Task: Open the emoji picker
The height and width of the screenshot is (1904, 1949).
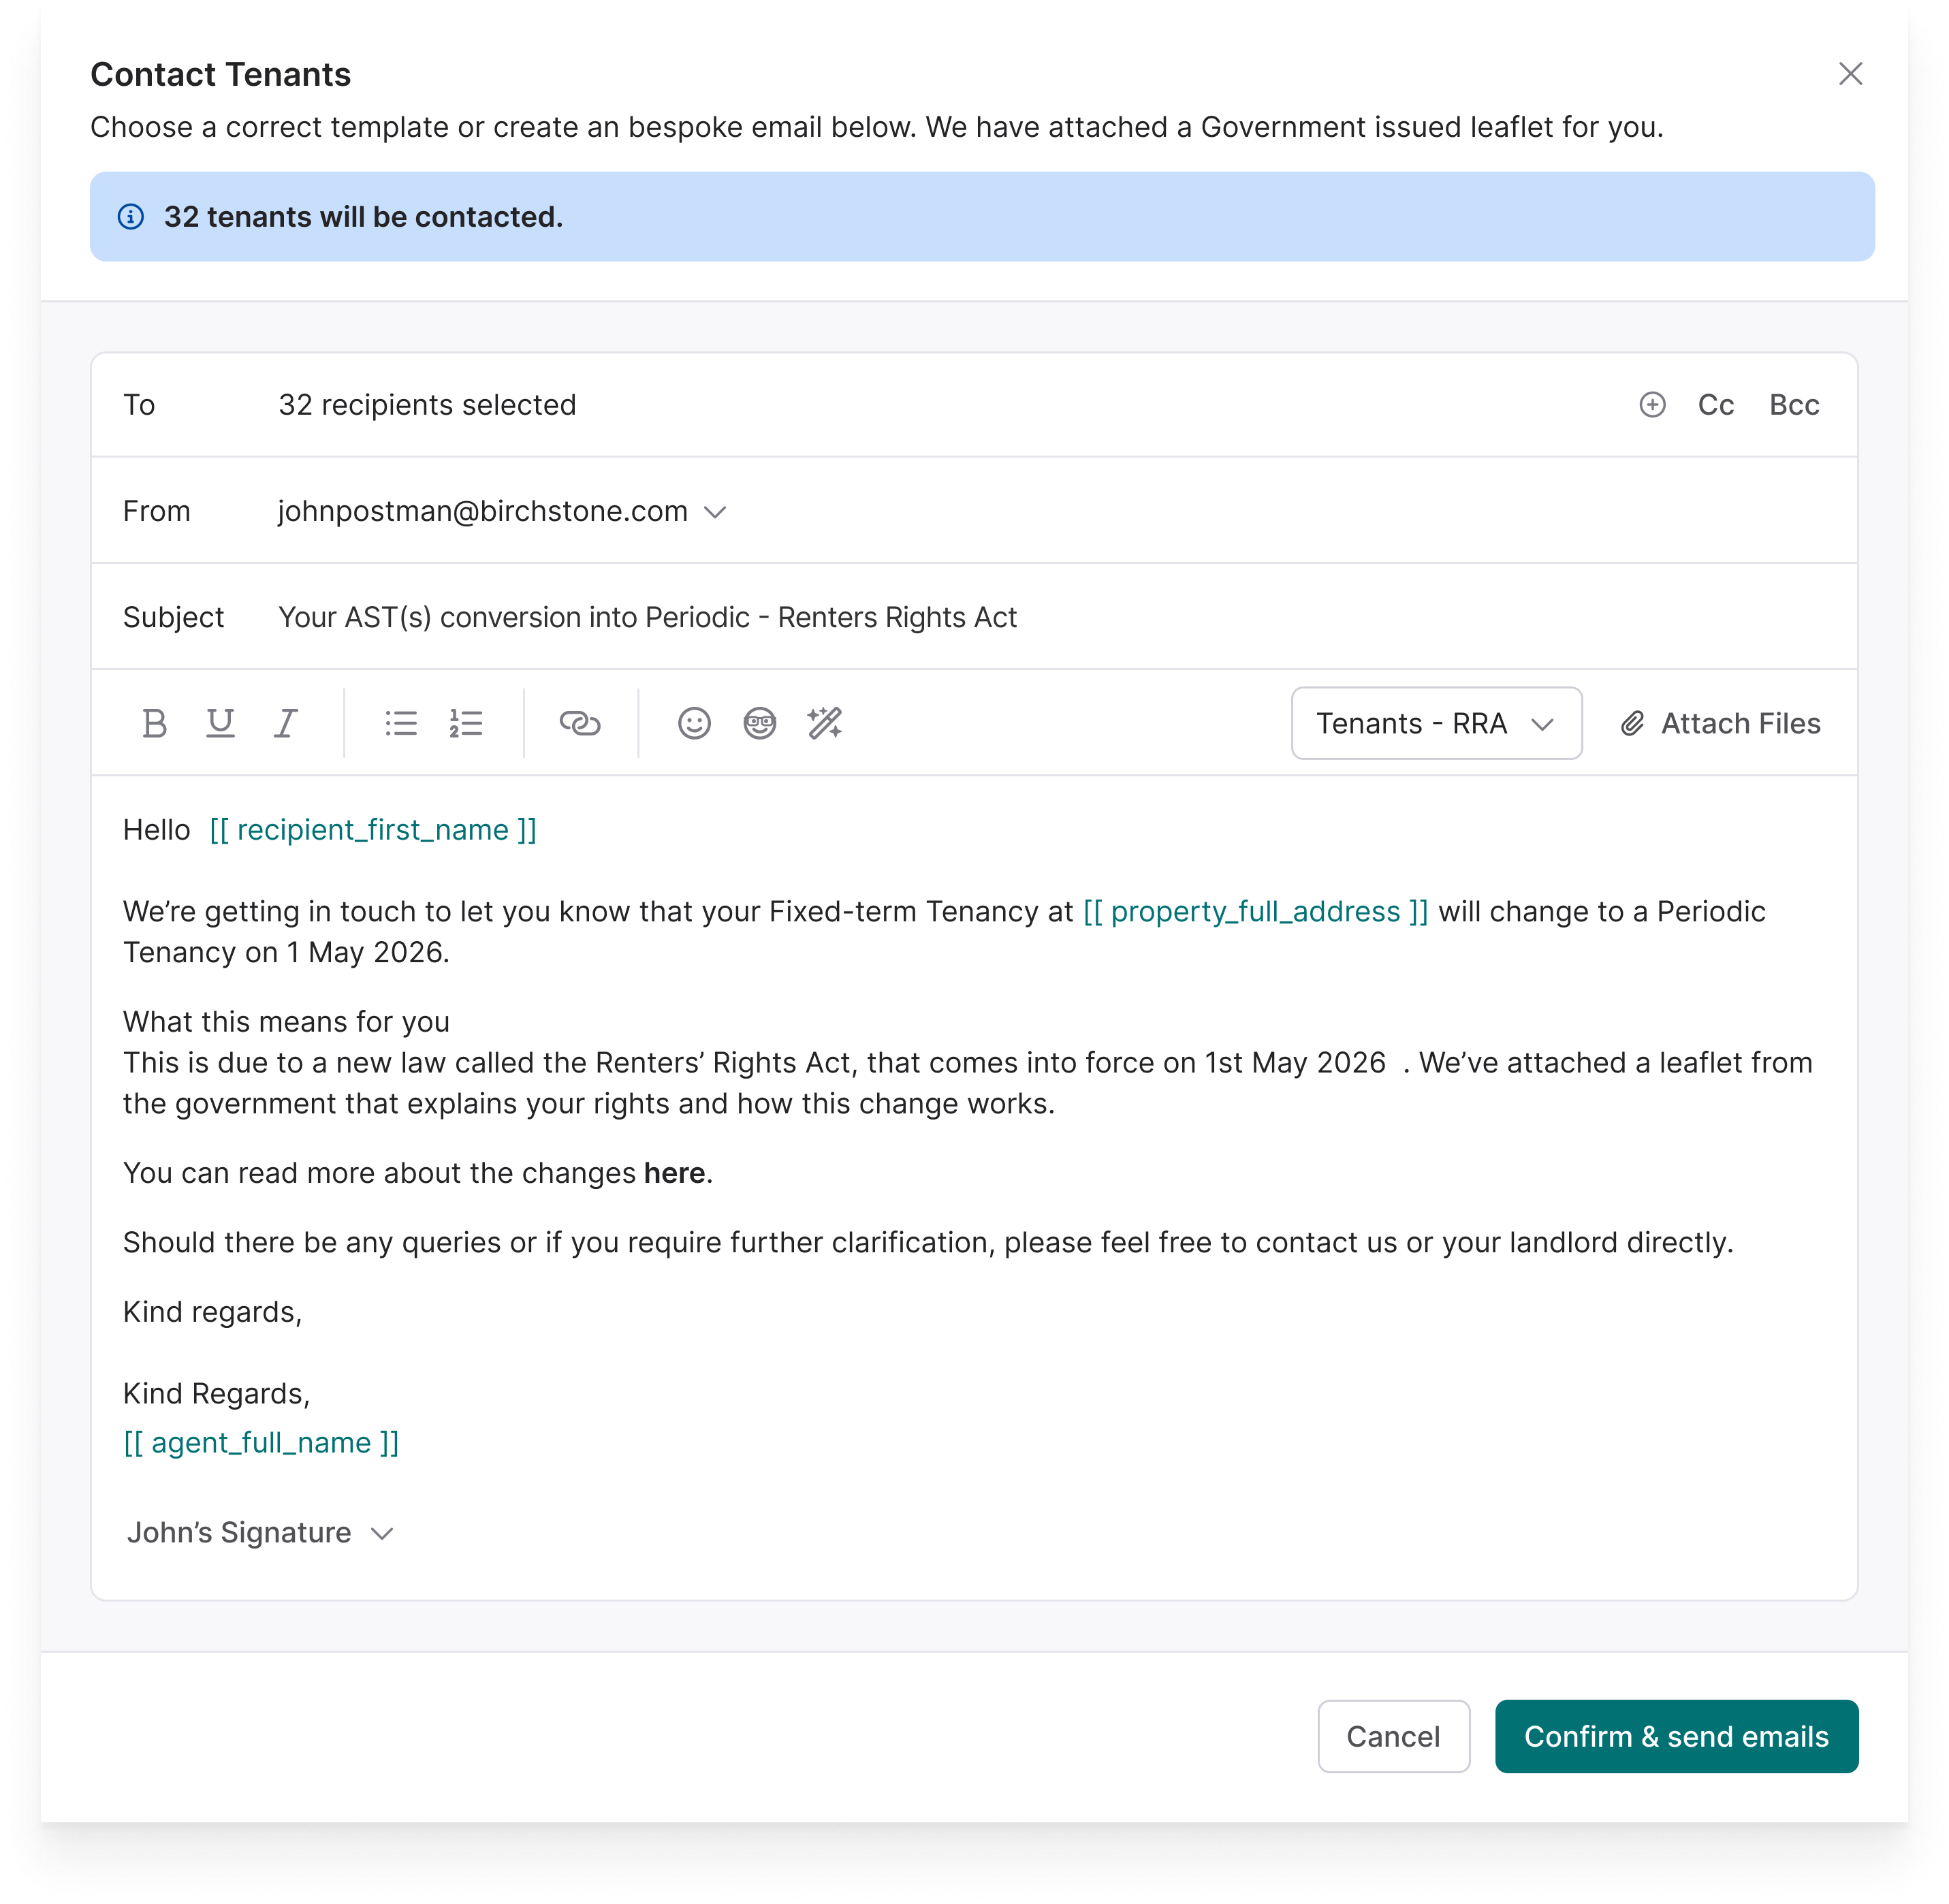Action: (693, 723)
